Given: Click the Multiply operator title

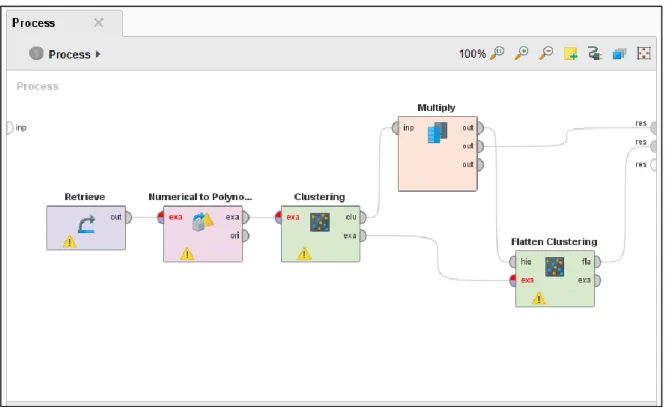Looking at the screenshot, I should 436,108.
